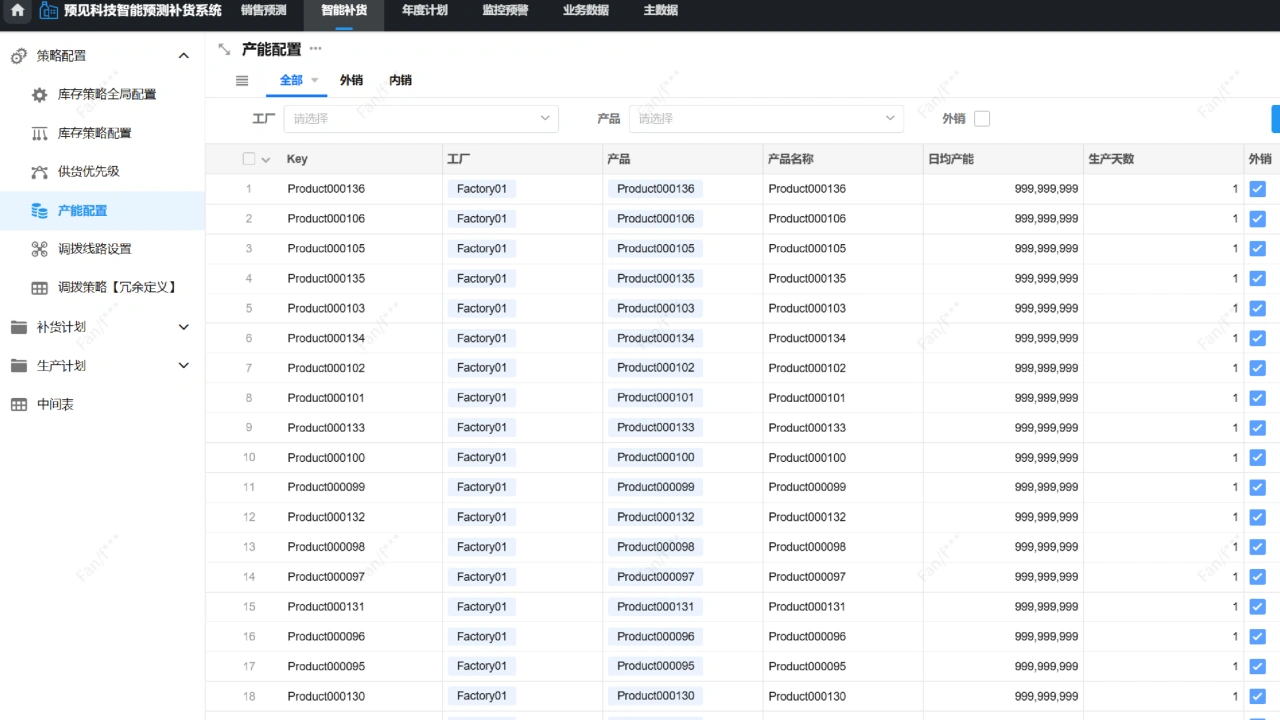Click the 调拨线路设置 sidebar icon
This screenshot has width=1280, height=720.
click(x=40, y=249)
